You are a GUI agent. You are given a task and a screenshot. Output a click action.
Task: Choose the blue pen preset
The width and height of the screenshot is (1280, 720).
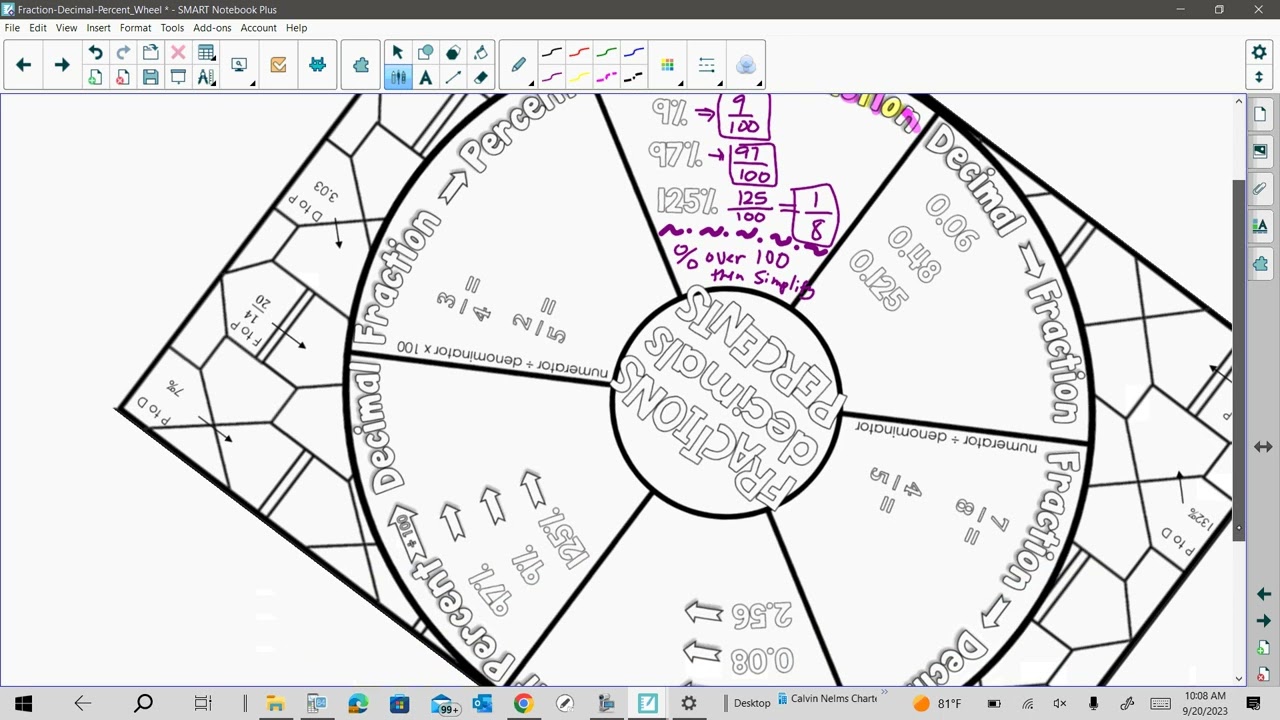[634, 53]
